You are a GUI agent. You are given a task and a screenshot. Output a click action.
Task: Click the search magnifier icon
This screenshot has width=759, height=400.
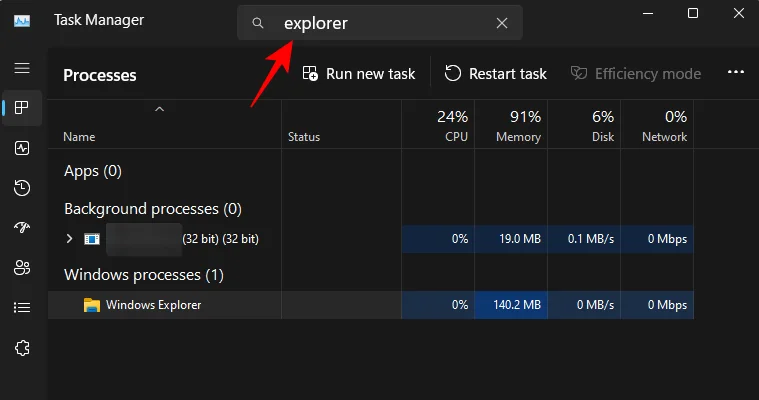pyautogui.click(x=258, y=23)
